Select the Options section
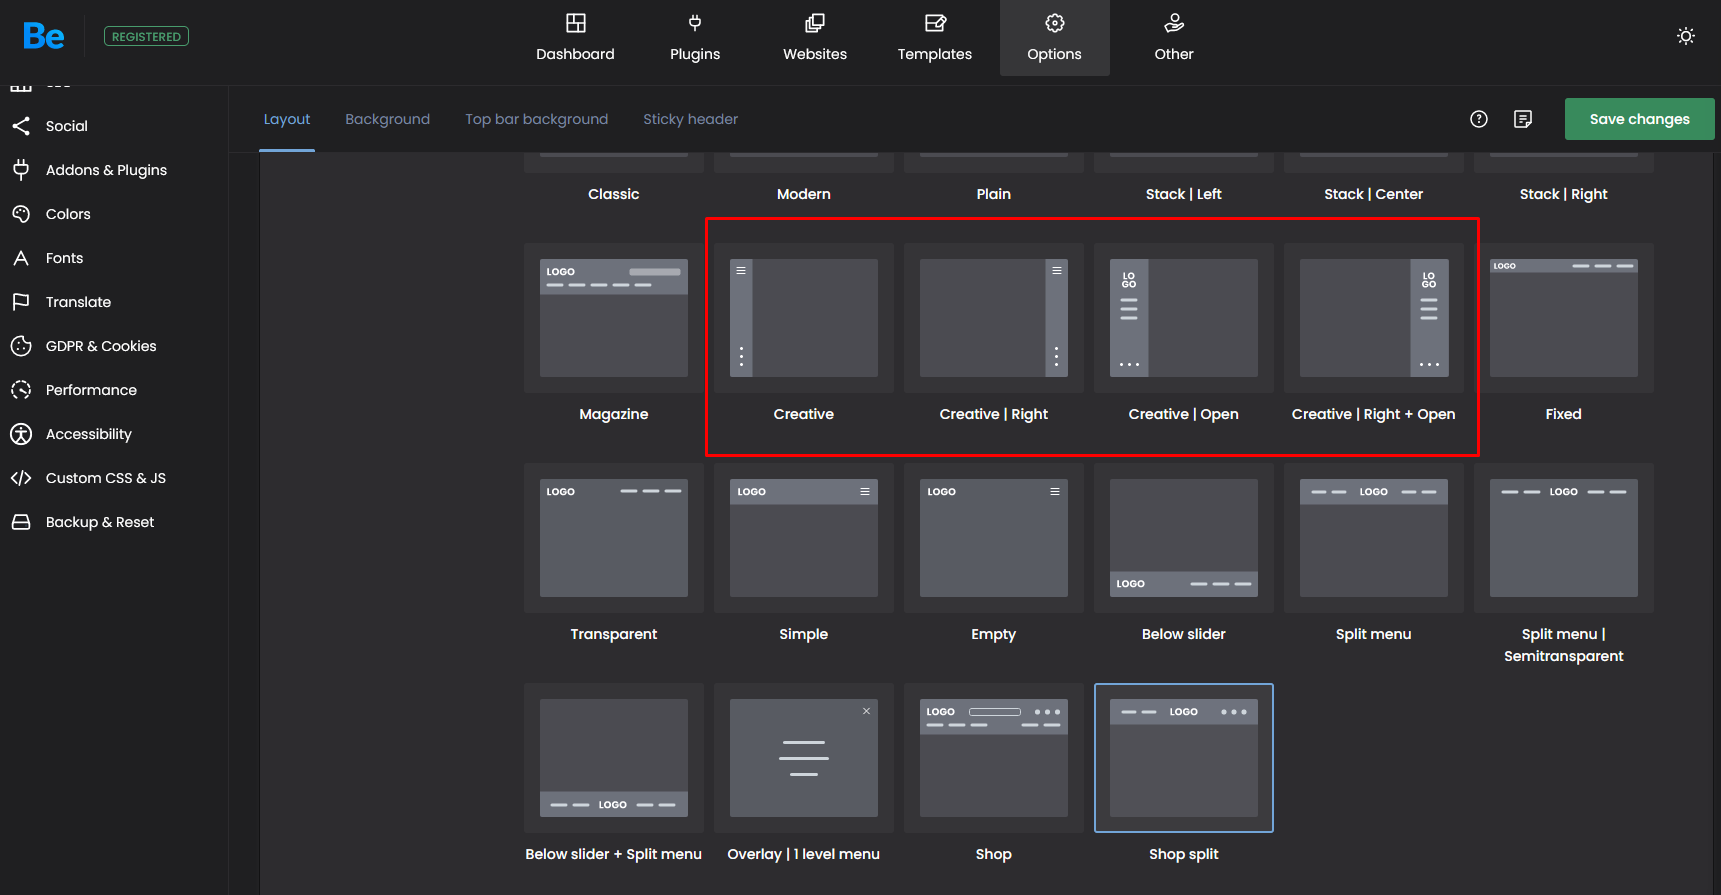The width and height of the screenshot is (1721, 895). click(x=1055, y=38)
